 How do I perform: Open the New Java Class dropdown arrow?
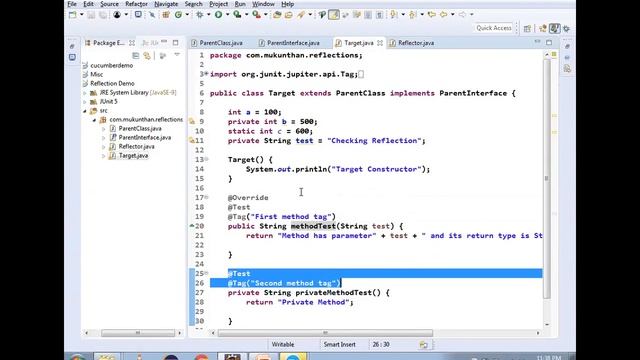pyautogui.click(x=187, y=15)
